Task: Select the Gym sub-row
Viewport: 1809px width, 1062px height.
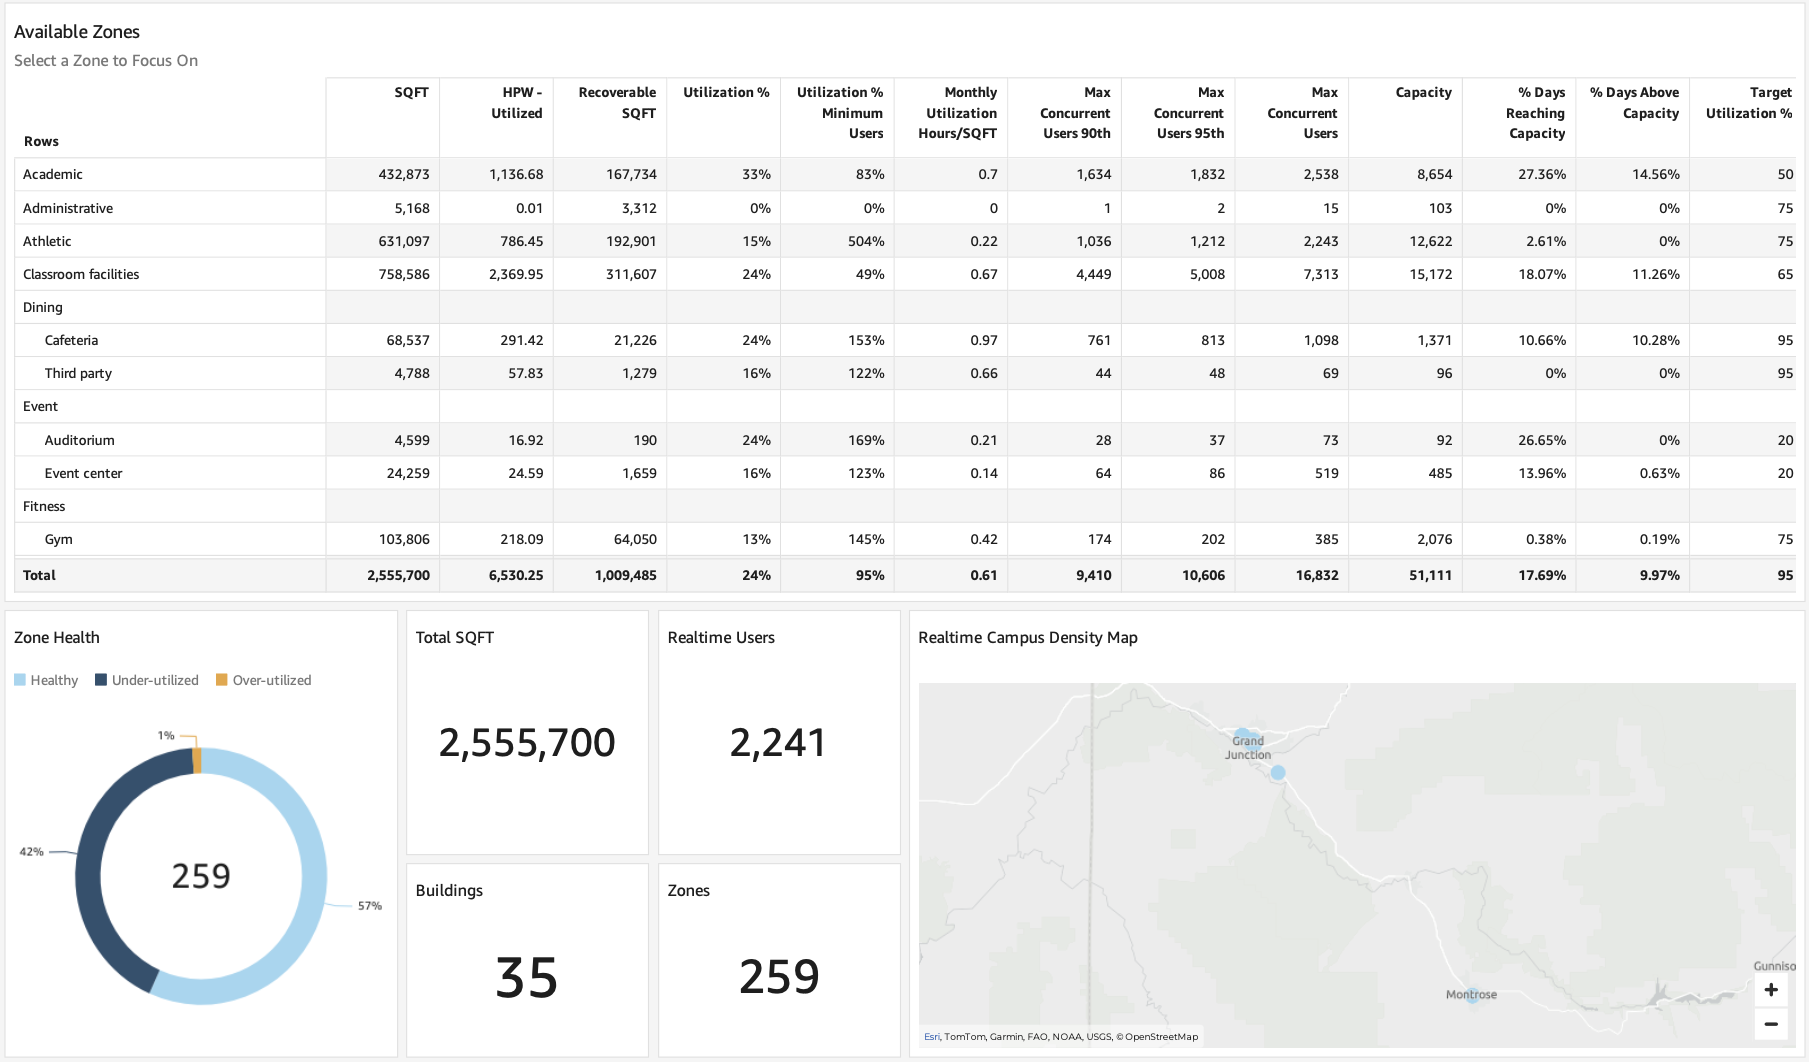Action: (905, 539)
